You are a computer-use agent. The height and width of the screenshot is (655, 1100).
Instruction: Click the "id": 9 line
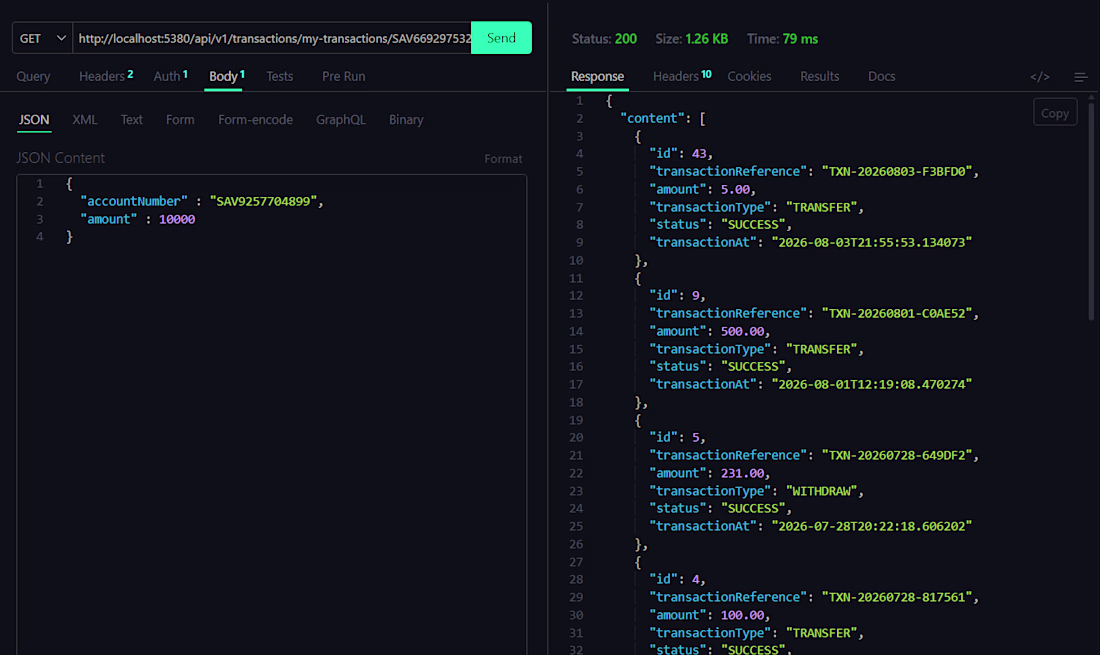tap(677, 295)
